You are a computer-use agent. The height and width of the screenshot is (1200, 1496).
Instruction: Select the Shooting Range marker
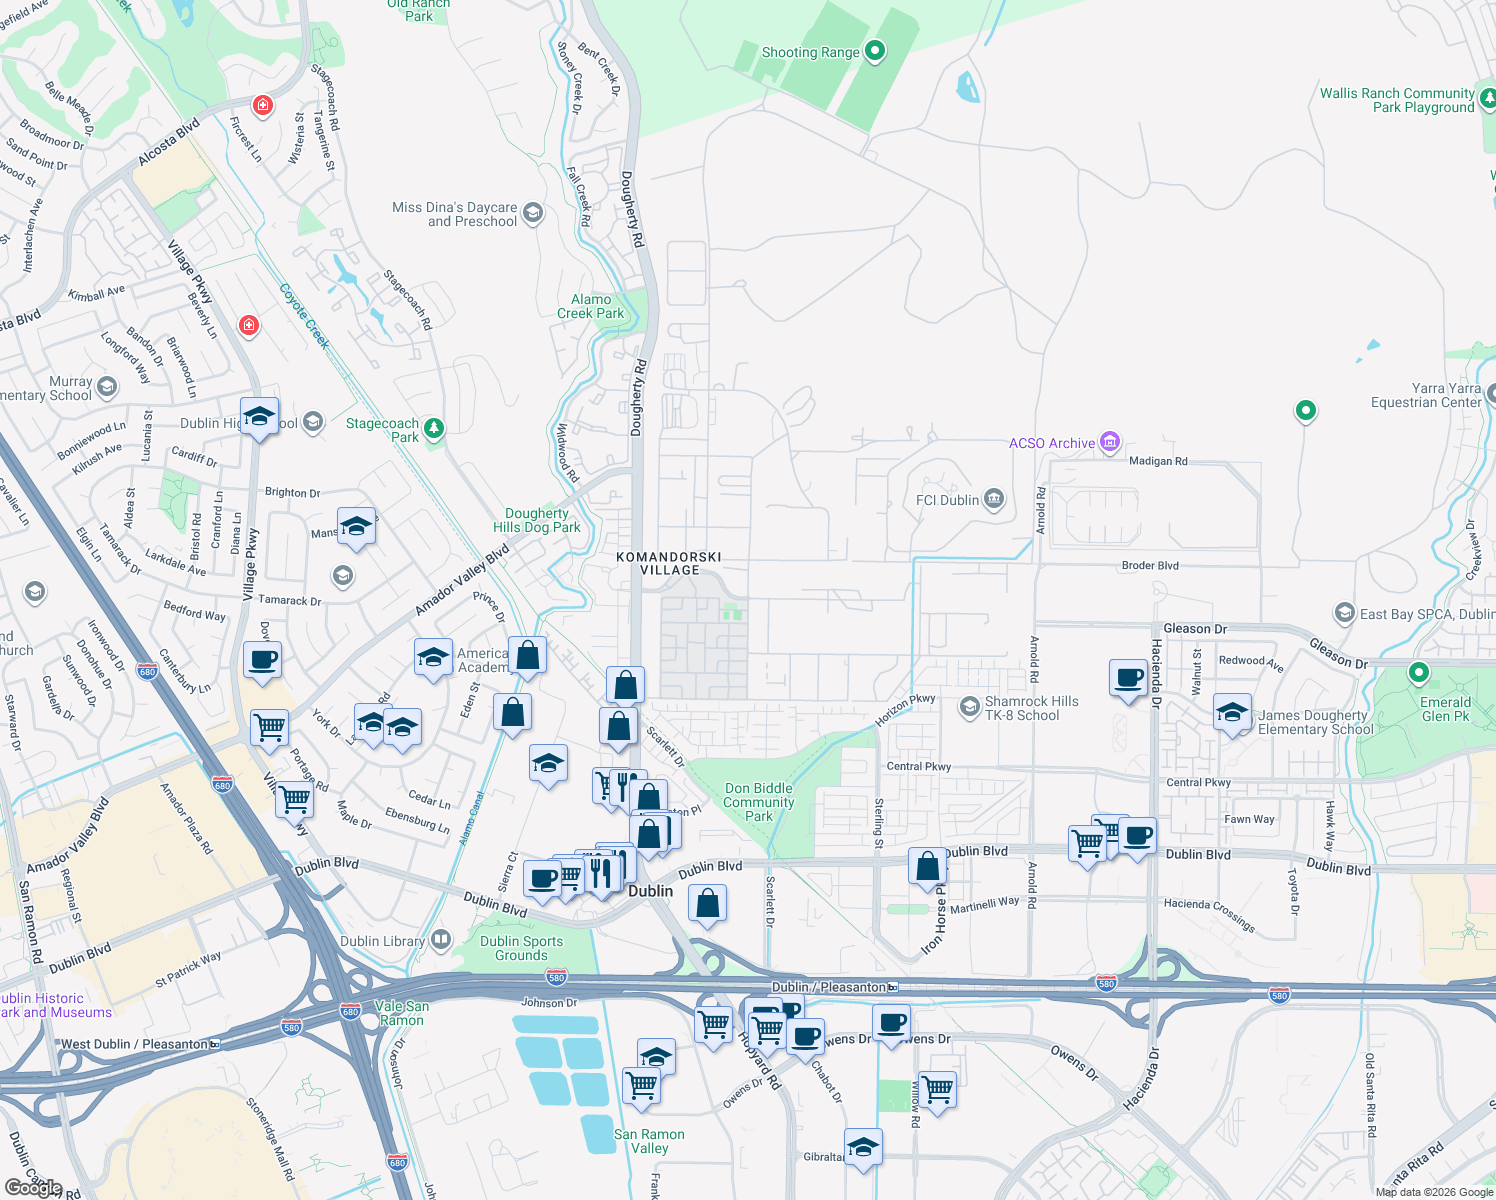tap(873, 51)
